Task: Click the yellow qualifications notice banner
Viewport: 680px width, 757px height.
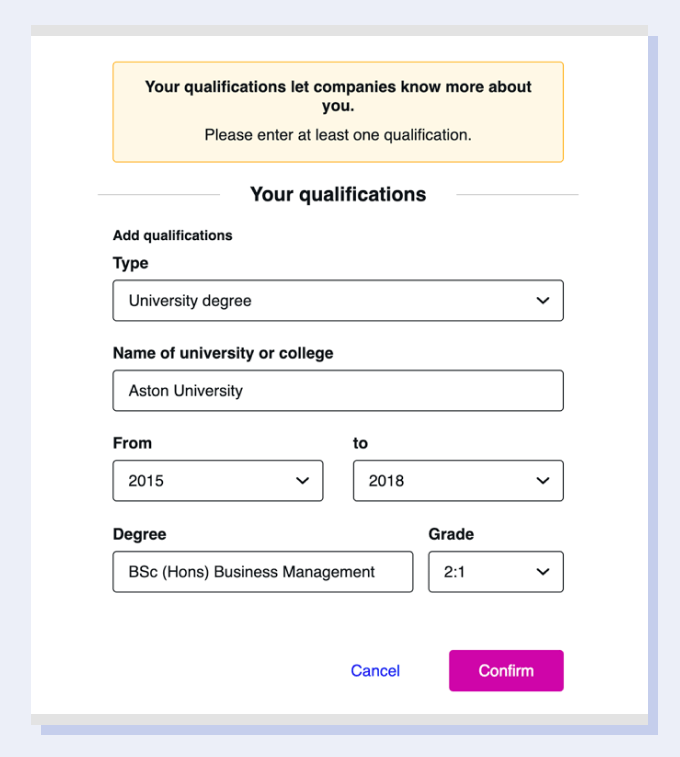Action: point(338,112)
